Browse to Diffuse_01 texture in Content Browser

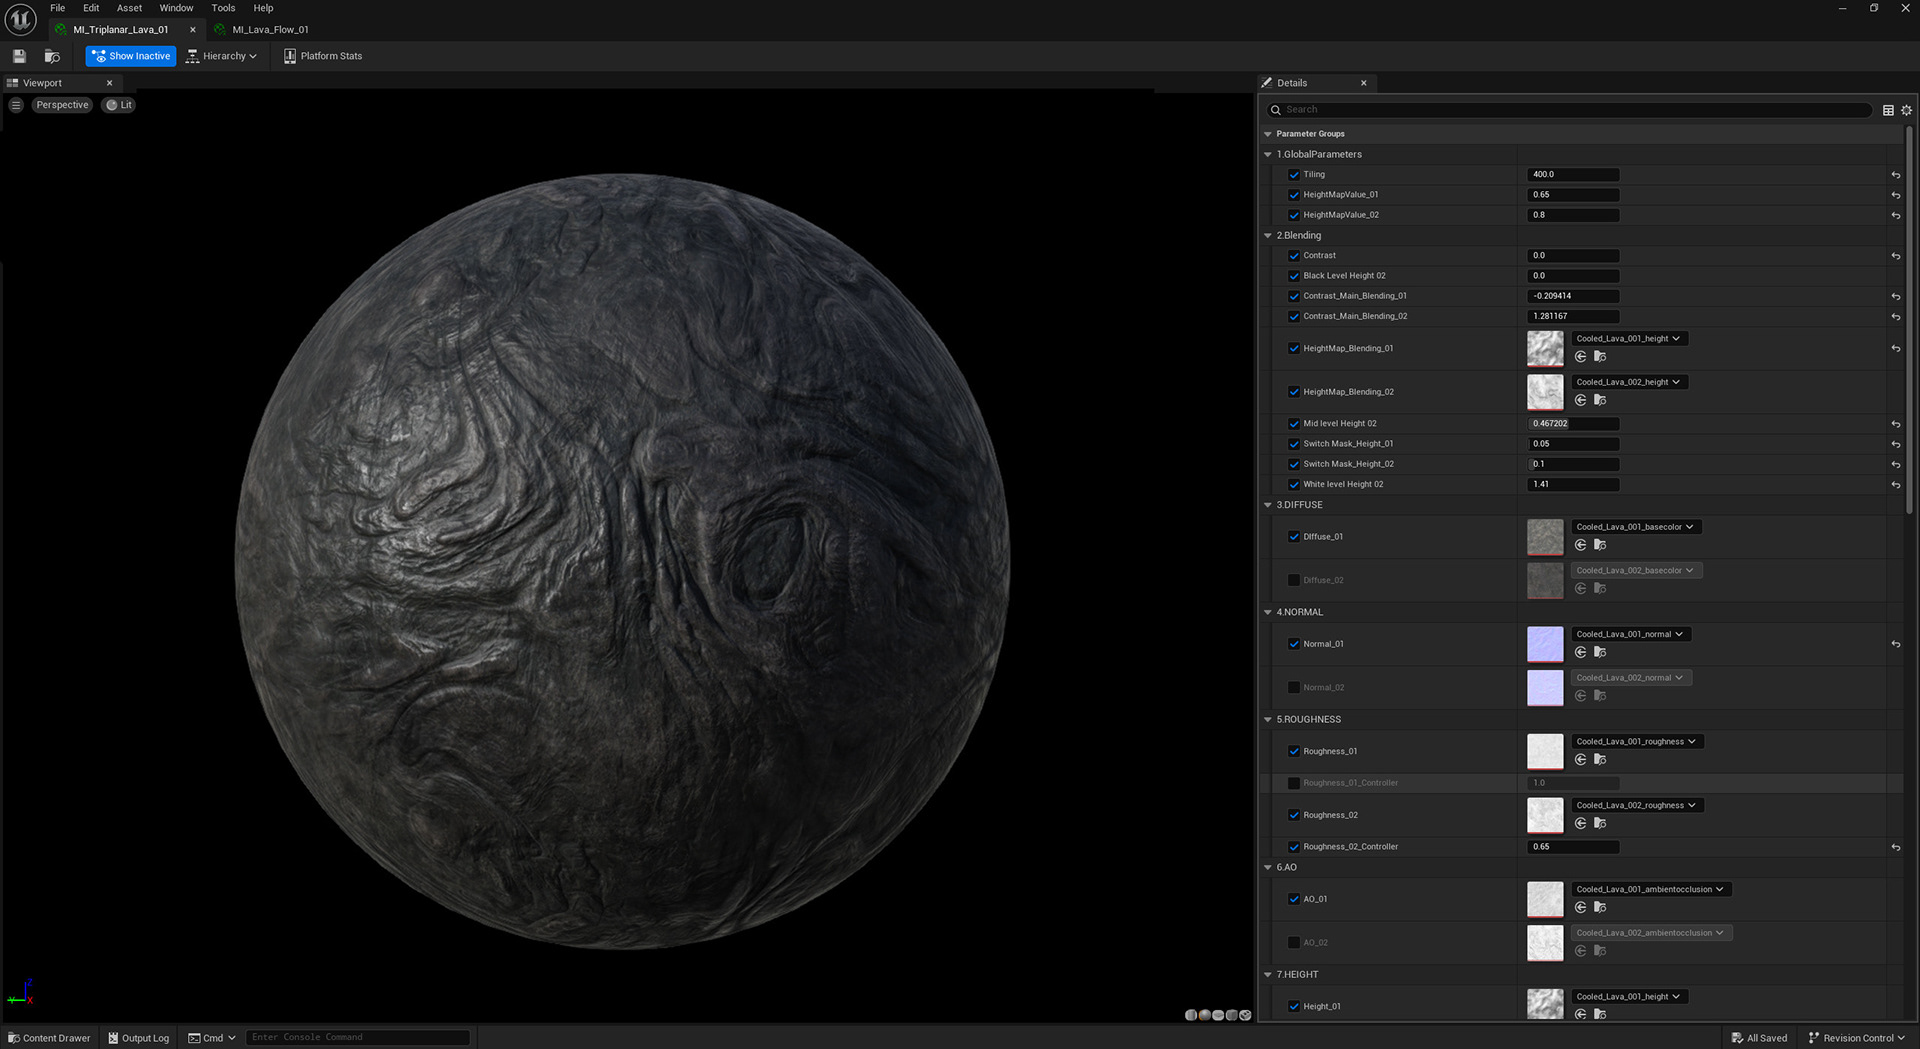(1600, 545)
